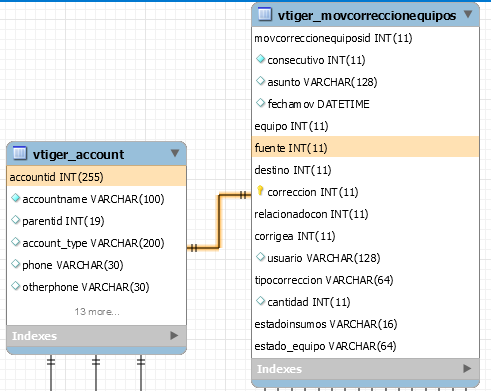Image resolution: width=491 pixels, height=391 pixels.
Task: Click the parentid column diamond icon
Action: click(15, 220)
